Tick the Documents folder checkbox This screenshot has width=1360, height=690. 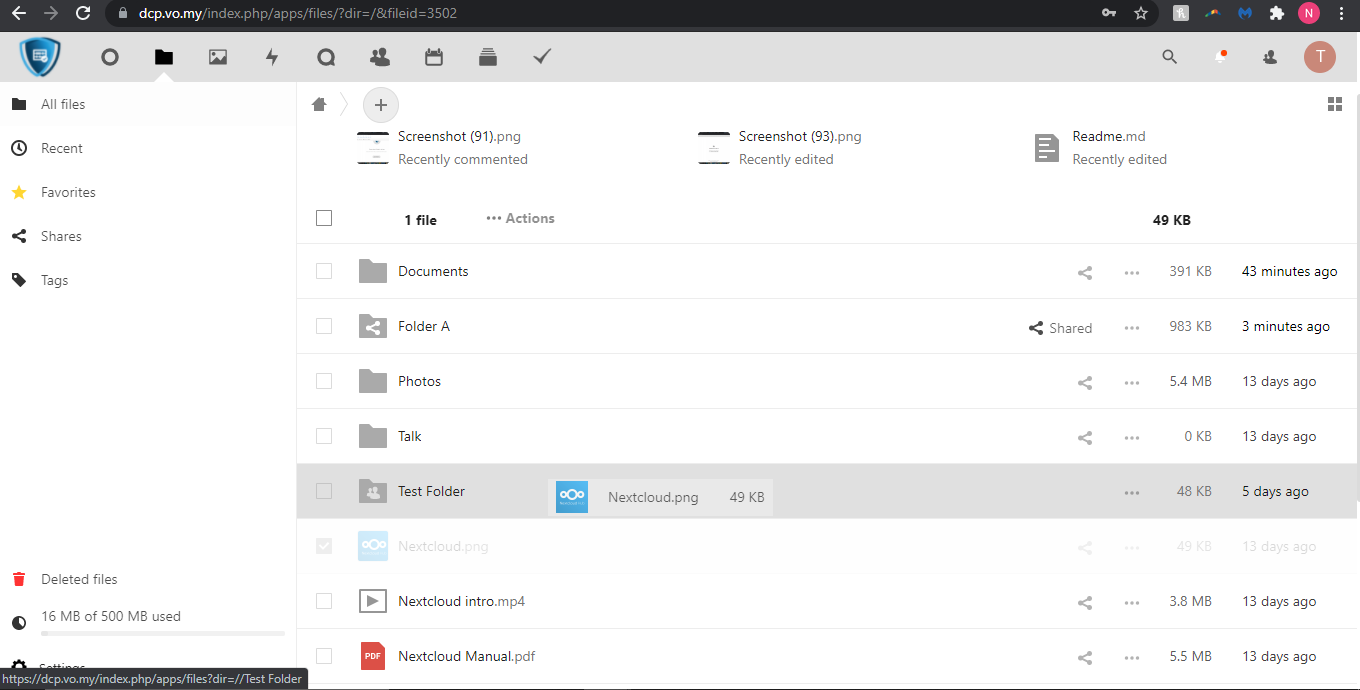[x=324, y=271]
